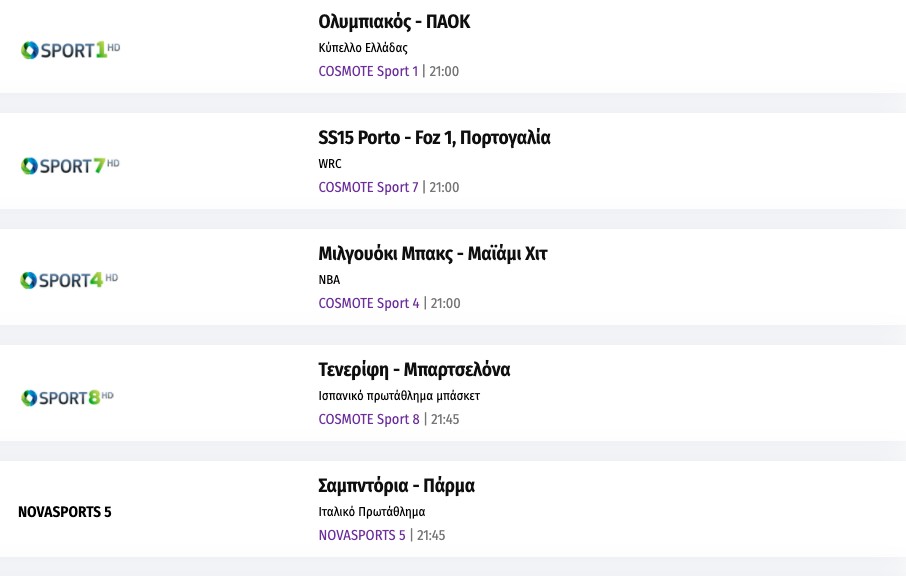Select the Μιλγουόκι Μπακς - Μαϊάμι Χιτ game
906x576 pixels.
point(433,254)
